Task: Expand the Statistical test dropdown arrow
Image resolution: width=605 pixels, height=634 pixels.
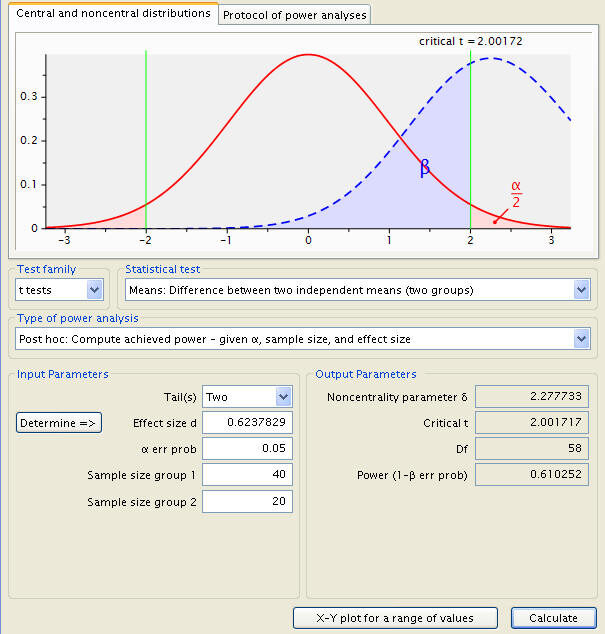Action: click(582, 290)
